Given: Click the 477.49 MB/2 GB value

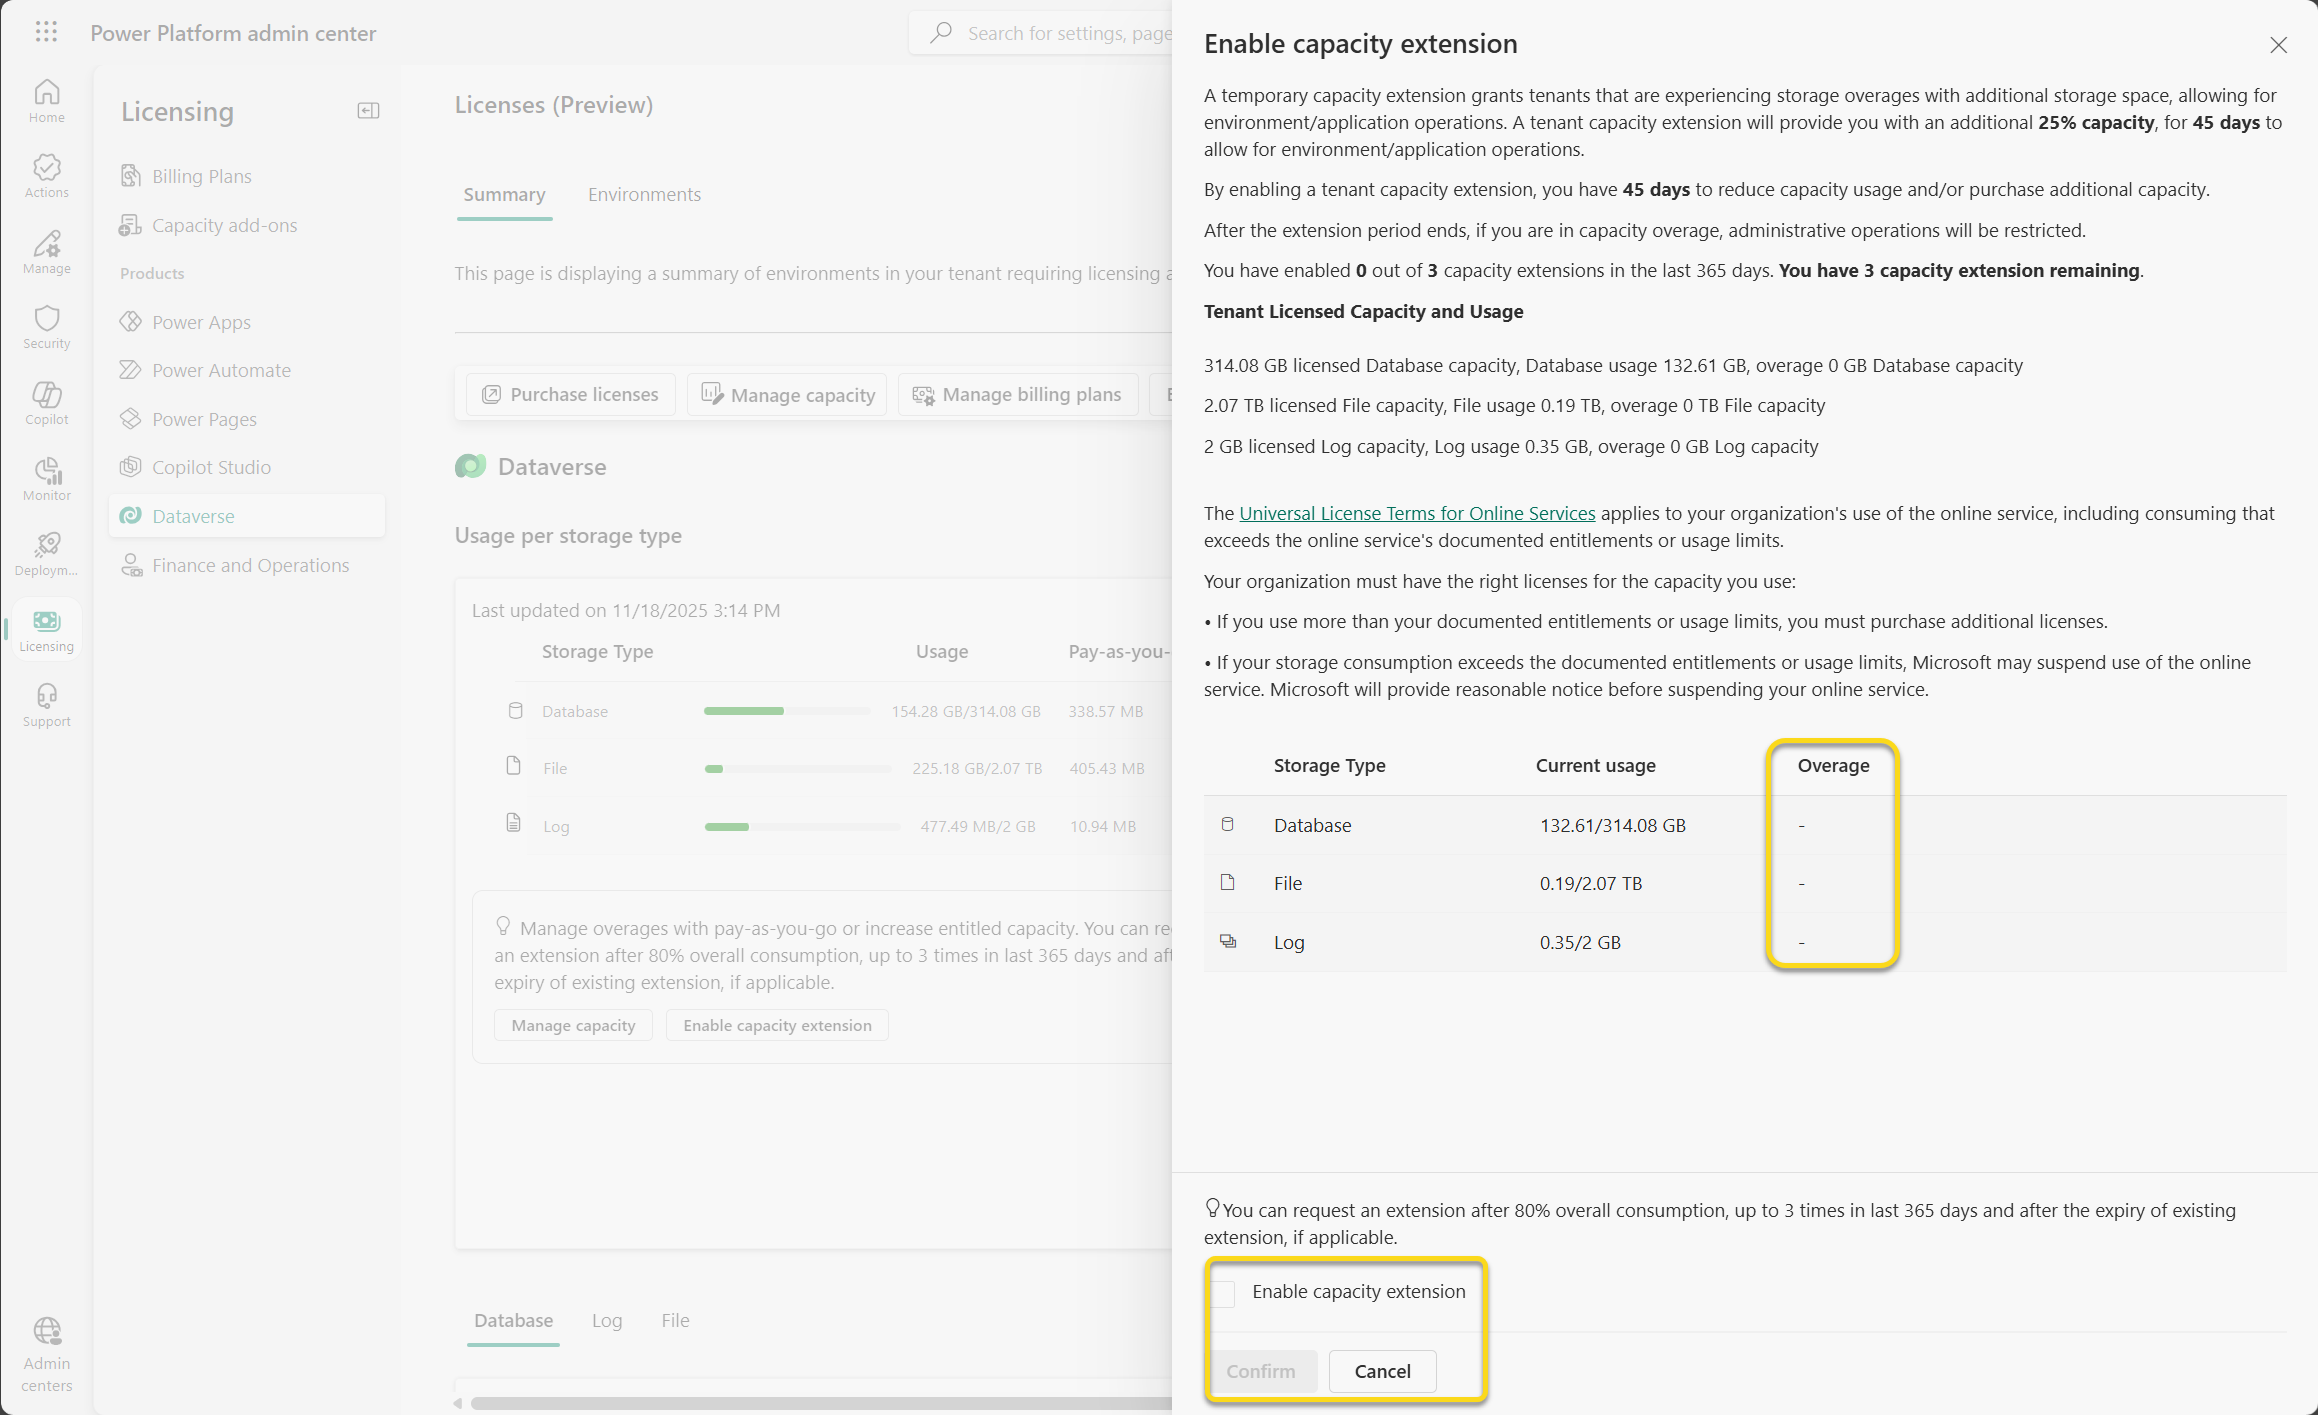Looking at the screenshot, I should (x=978, y=827).
